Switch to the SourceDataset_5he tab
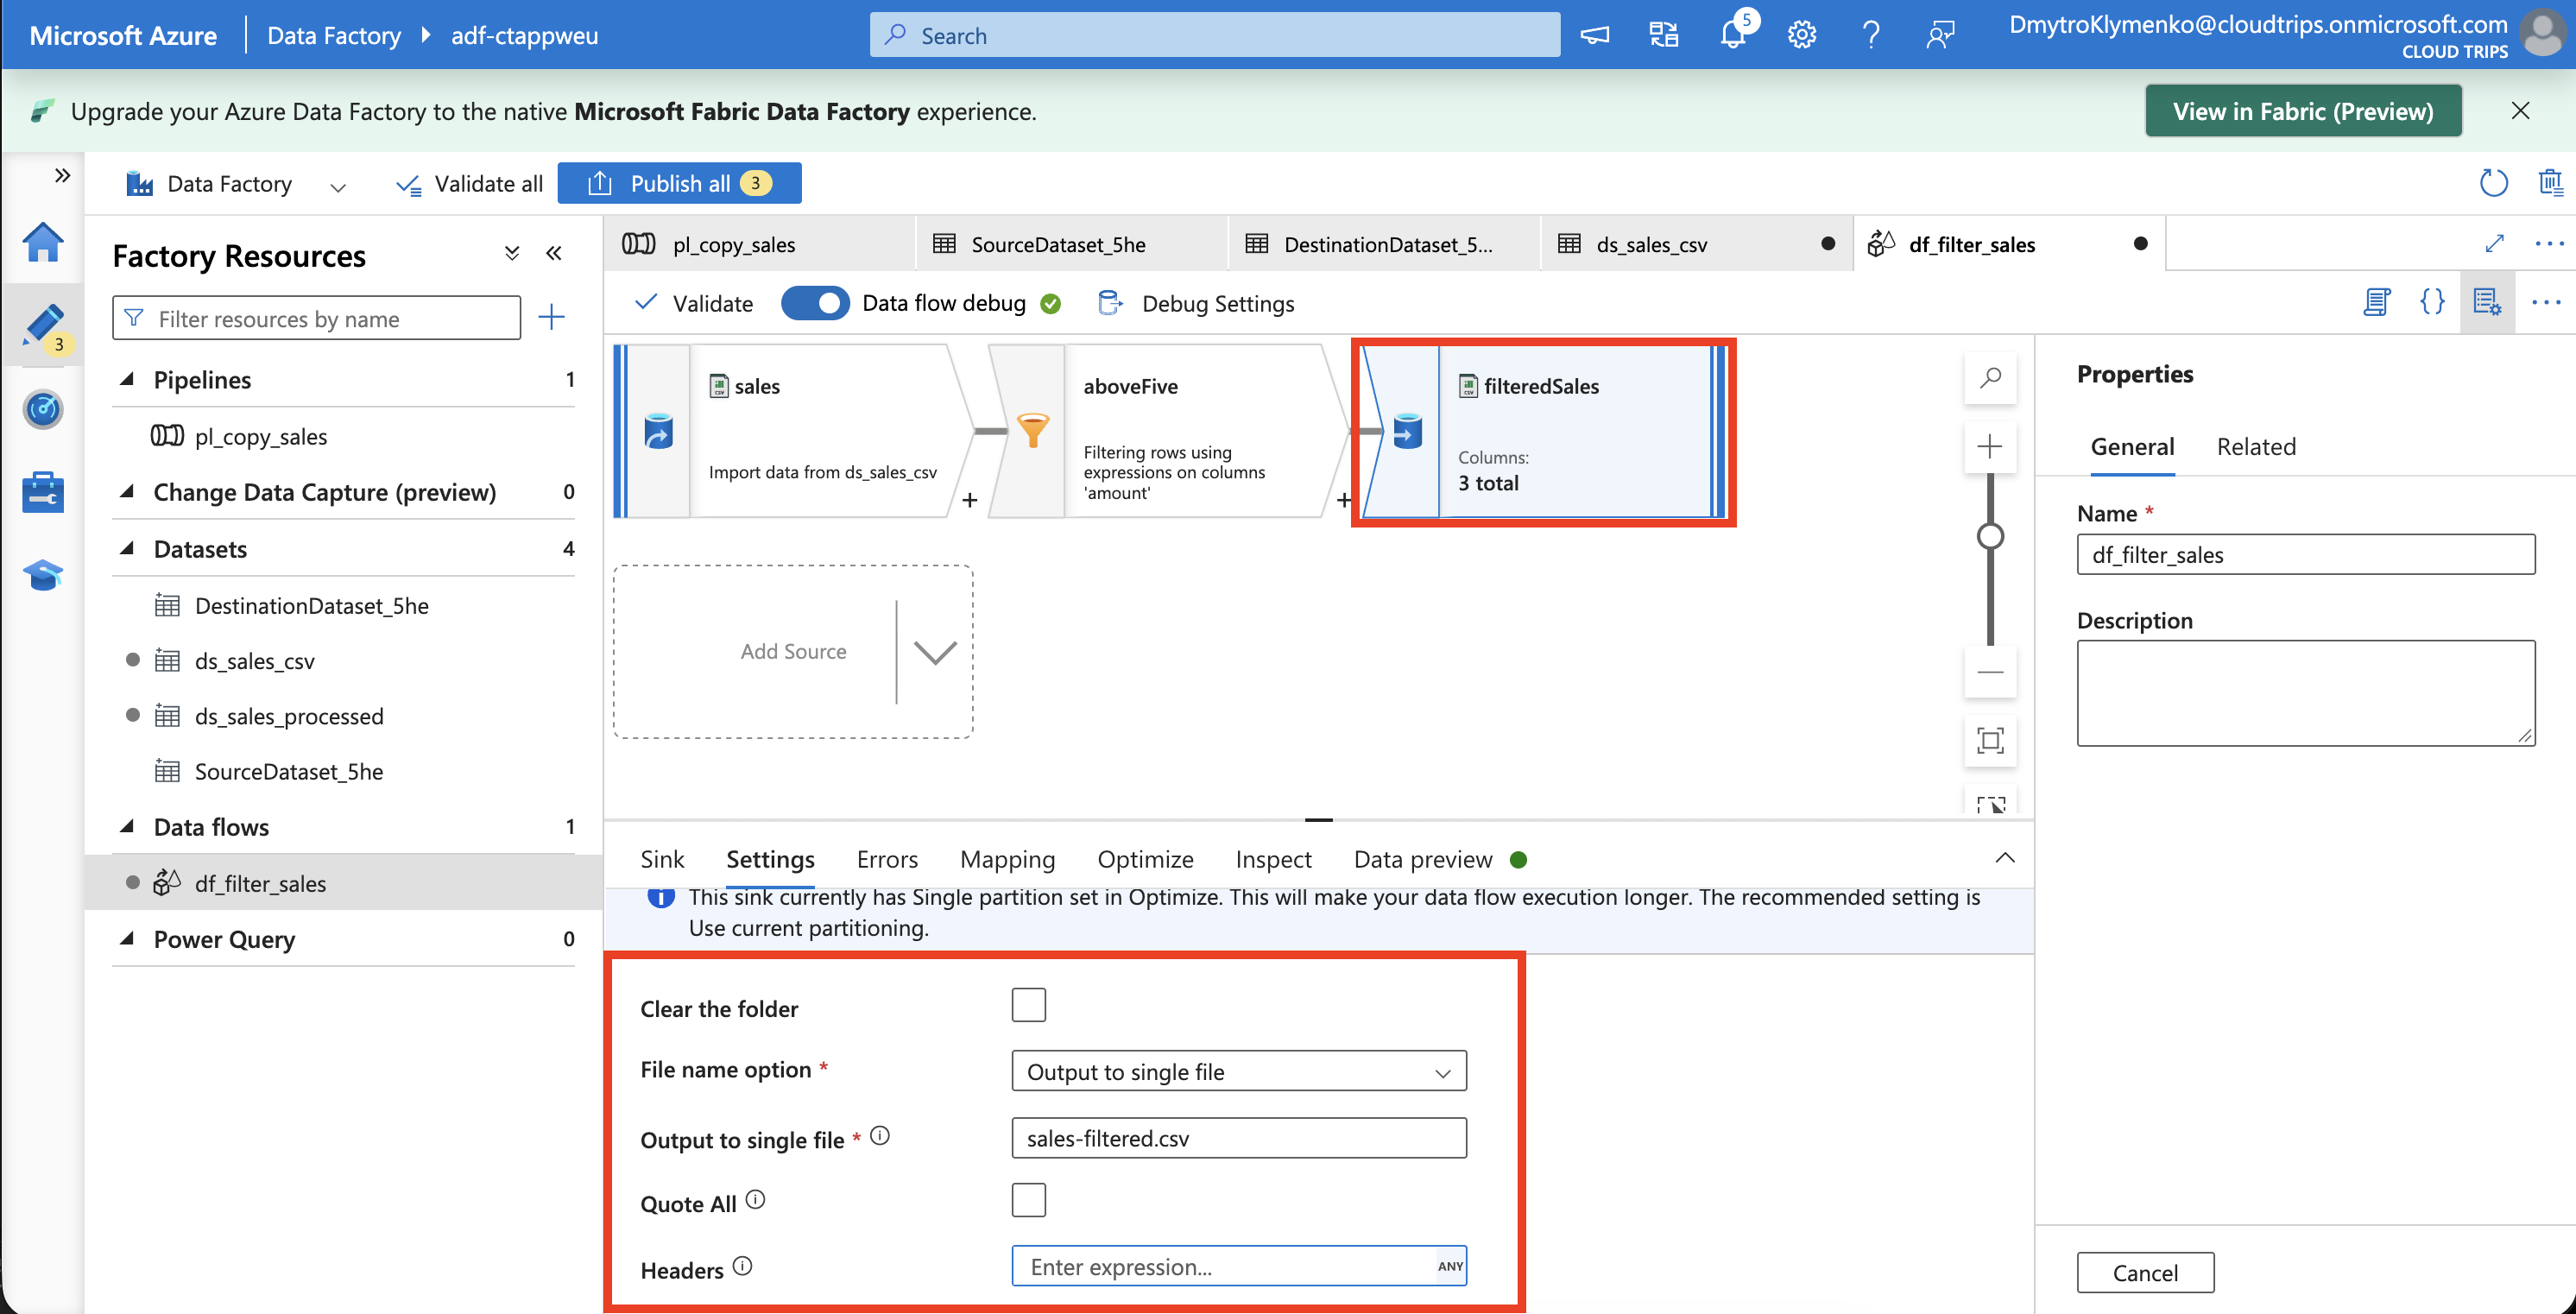The height and width of the screenshot is (1314, 2576). [x=1071, y=244]
